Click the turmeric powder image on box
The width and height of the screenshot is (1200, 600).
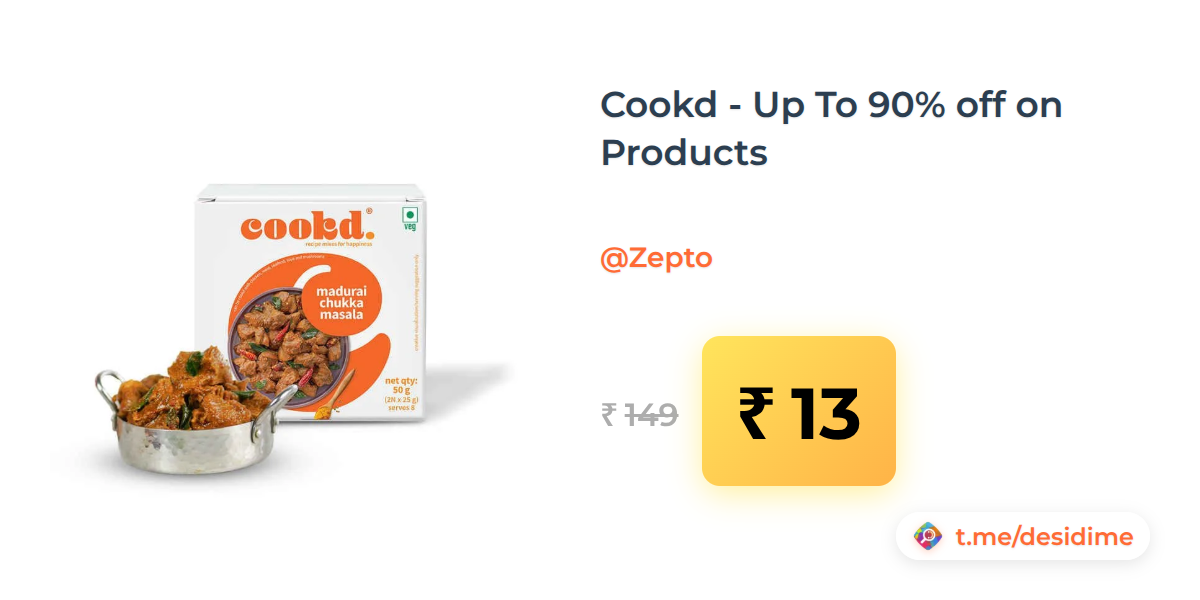[x=328, y=404]
